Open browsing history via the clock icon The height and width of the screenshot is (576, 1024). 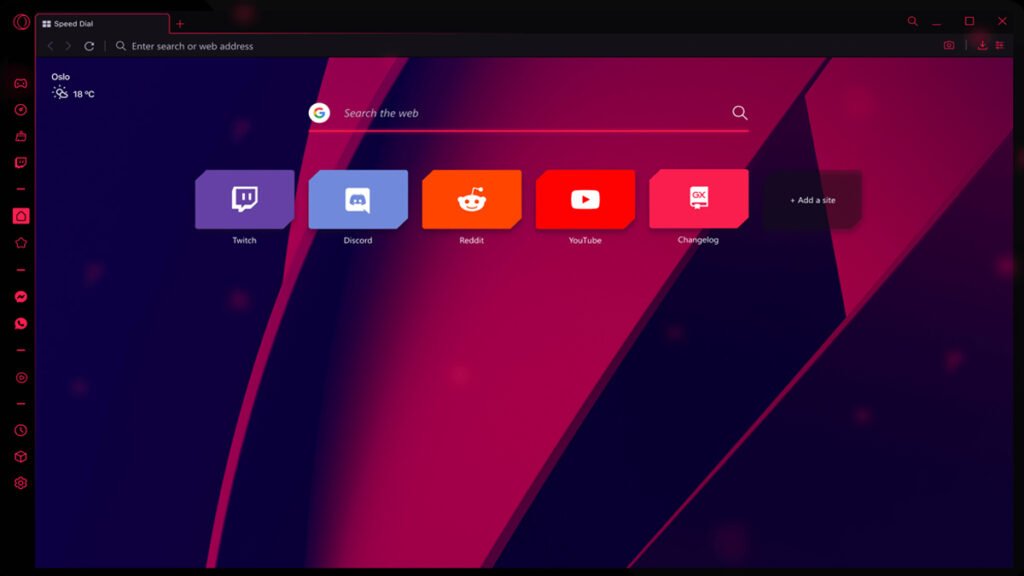point(20,428)
